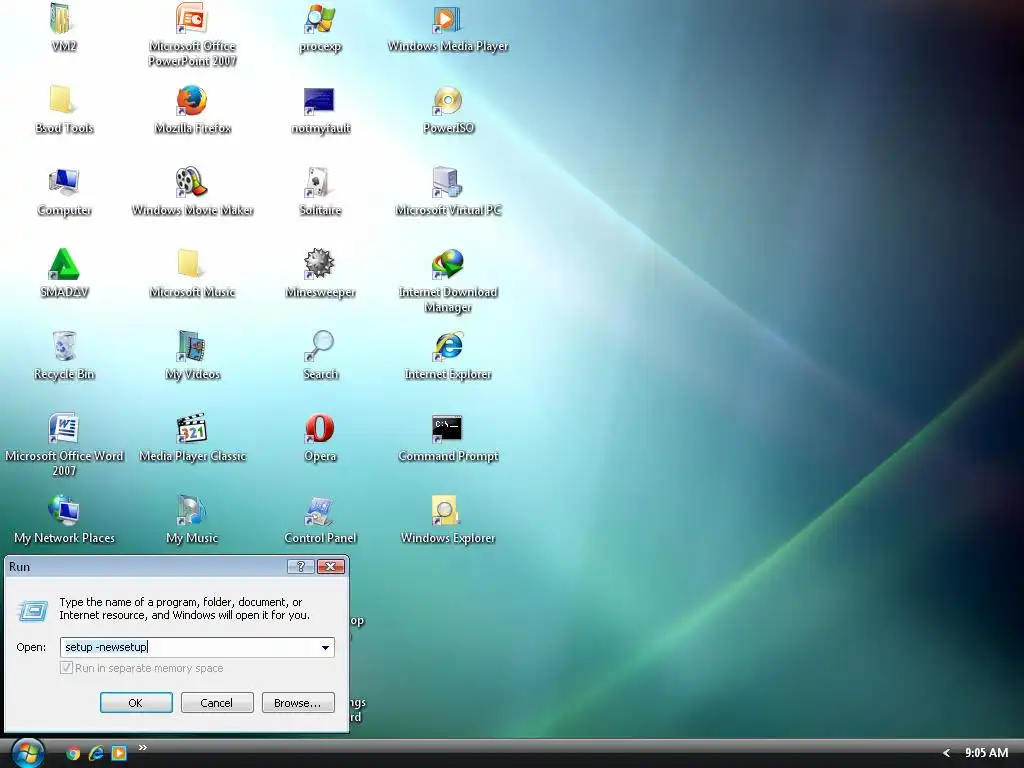Expand the Open field dropdown arrow
The height and width of the screenshot is (768, 1024).
pyautogui.click(x=325, y=647)
